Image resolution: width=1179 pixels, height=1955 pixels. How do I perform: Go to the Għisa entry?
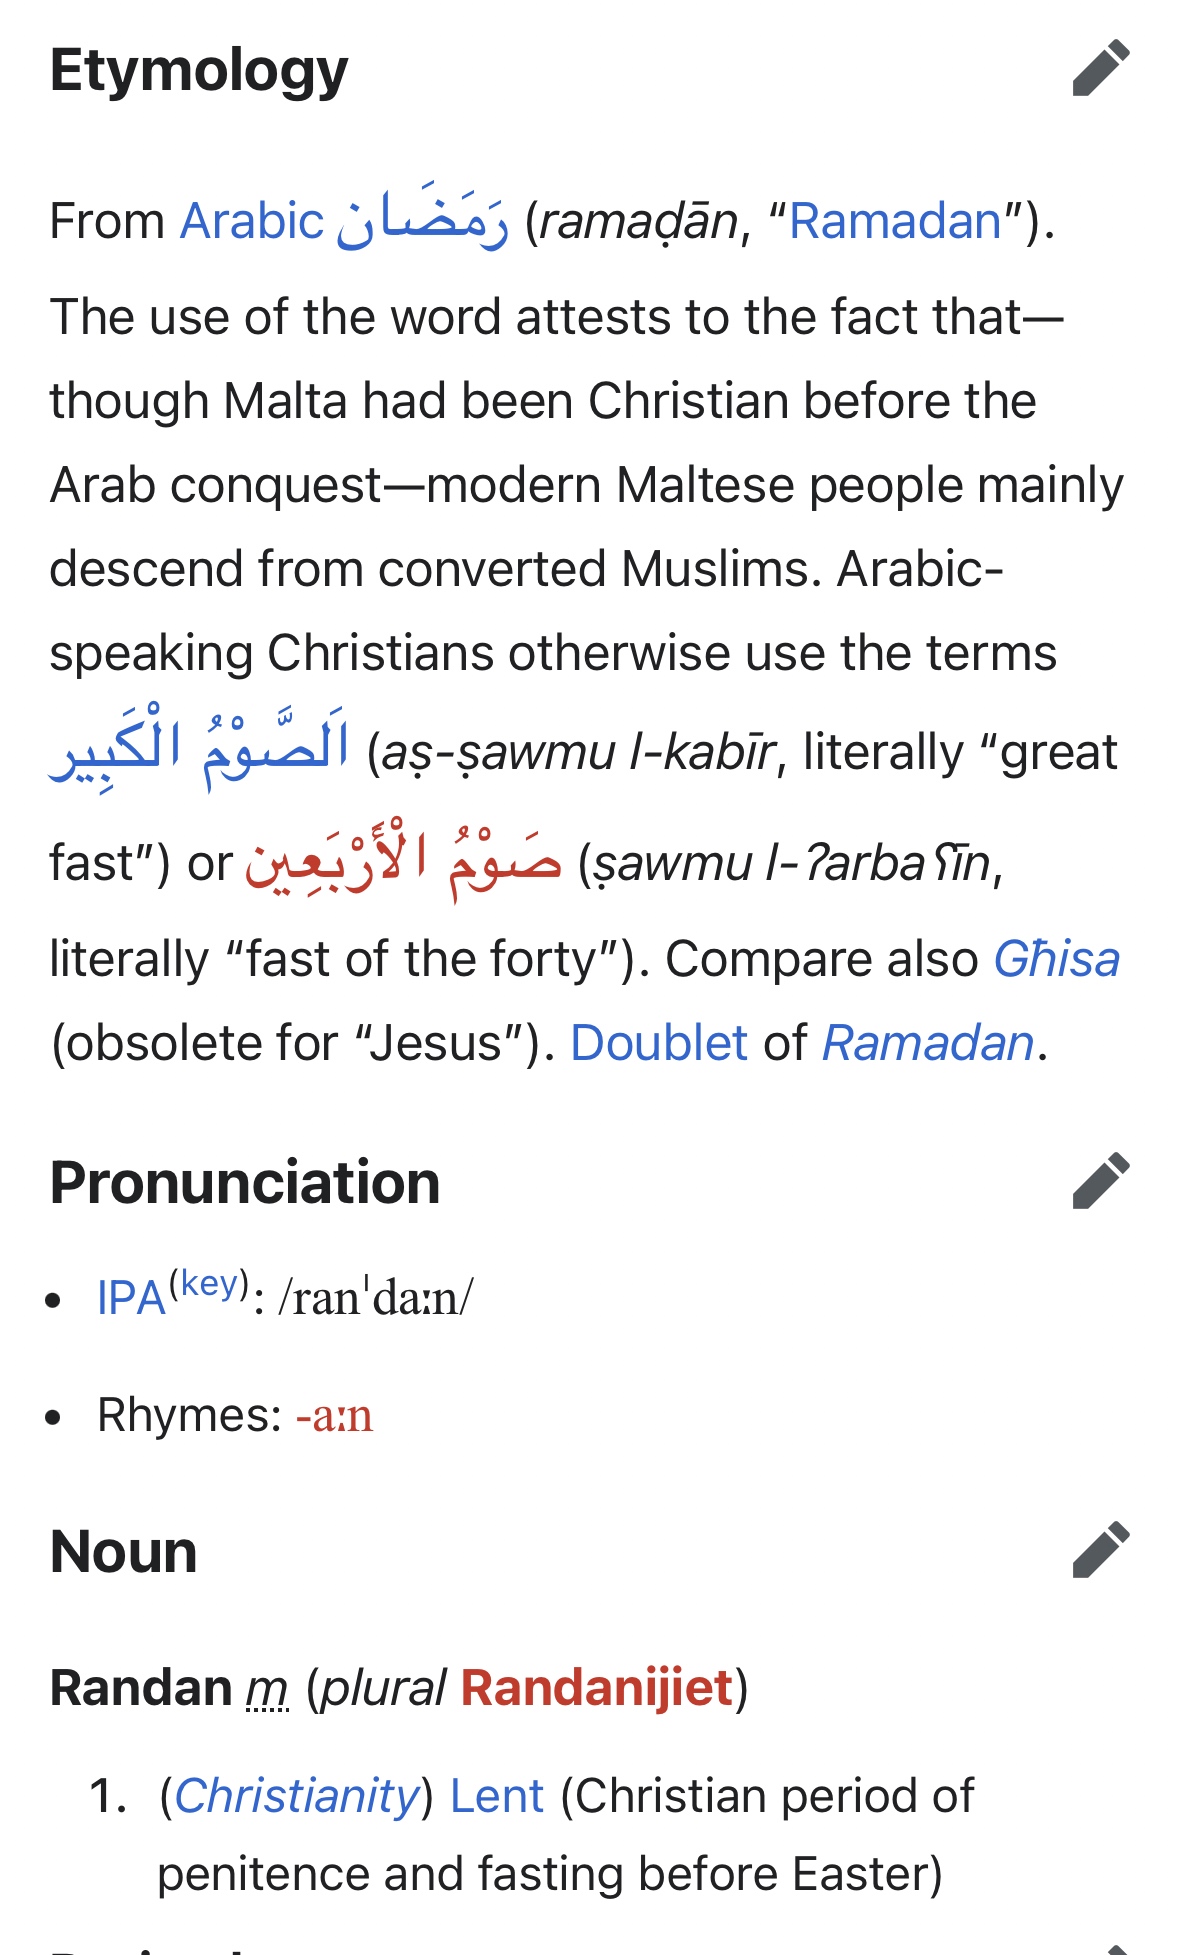point(1056,959)
